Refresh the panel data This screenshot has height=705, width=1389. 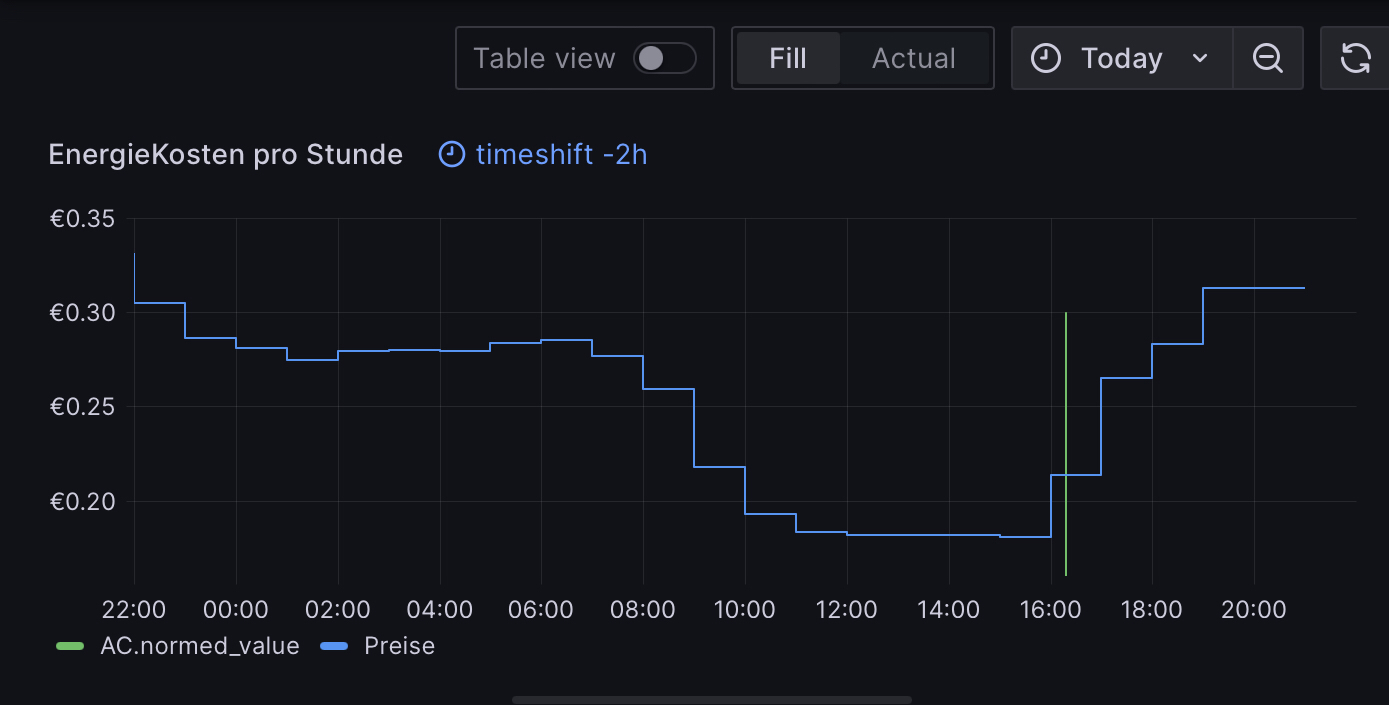1355,58
